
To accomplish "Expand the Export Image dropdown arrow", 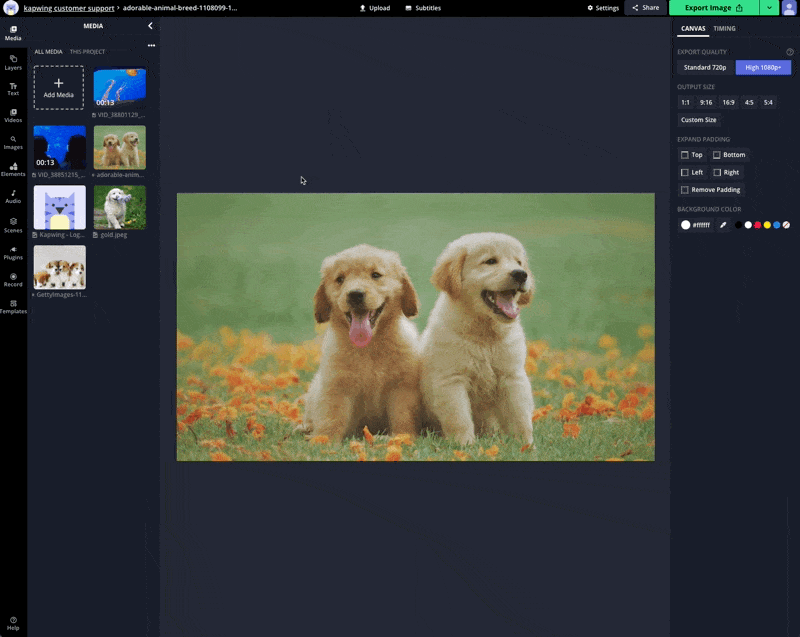I will click(768, 8).
